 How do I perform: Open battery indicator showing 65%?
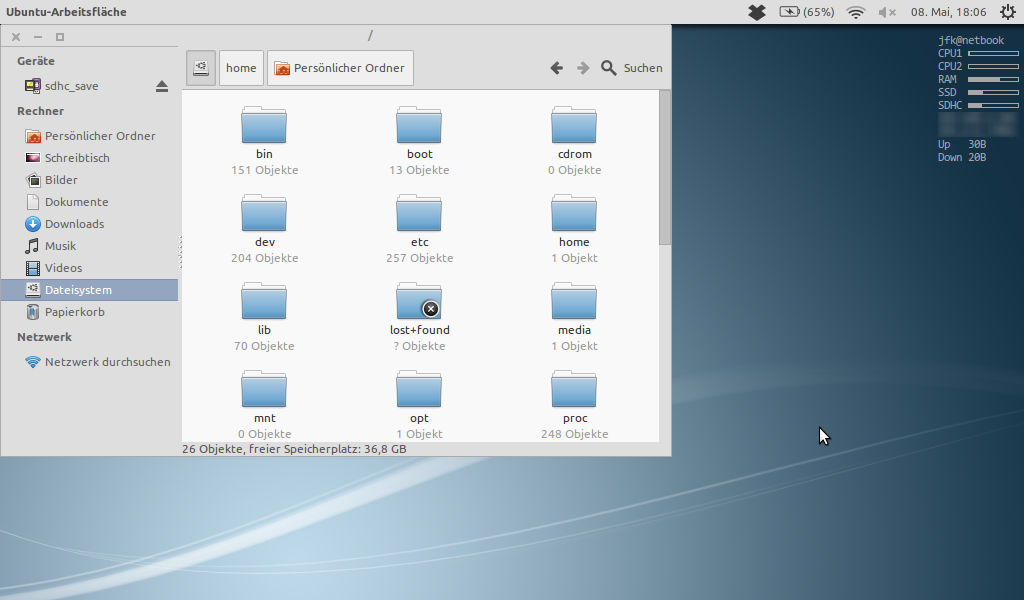pos(807,12)
